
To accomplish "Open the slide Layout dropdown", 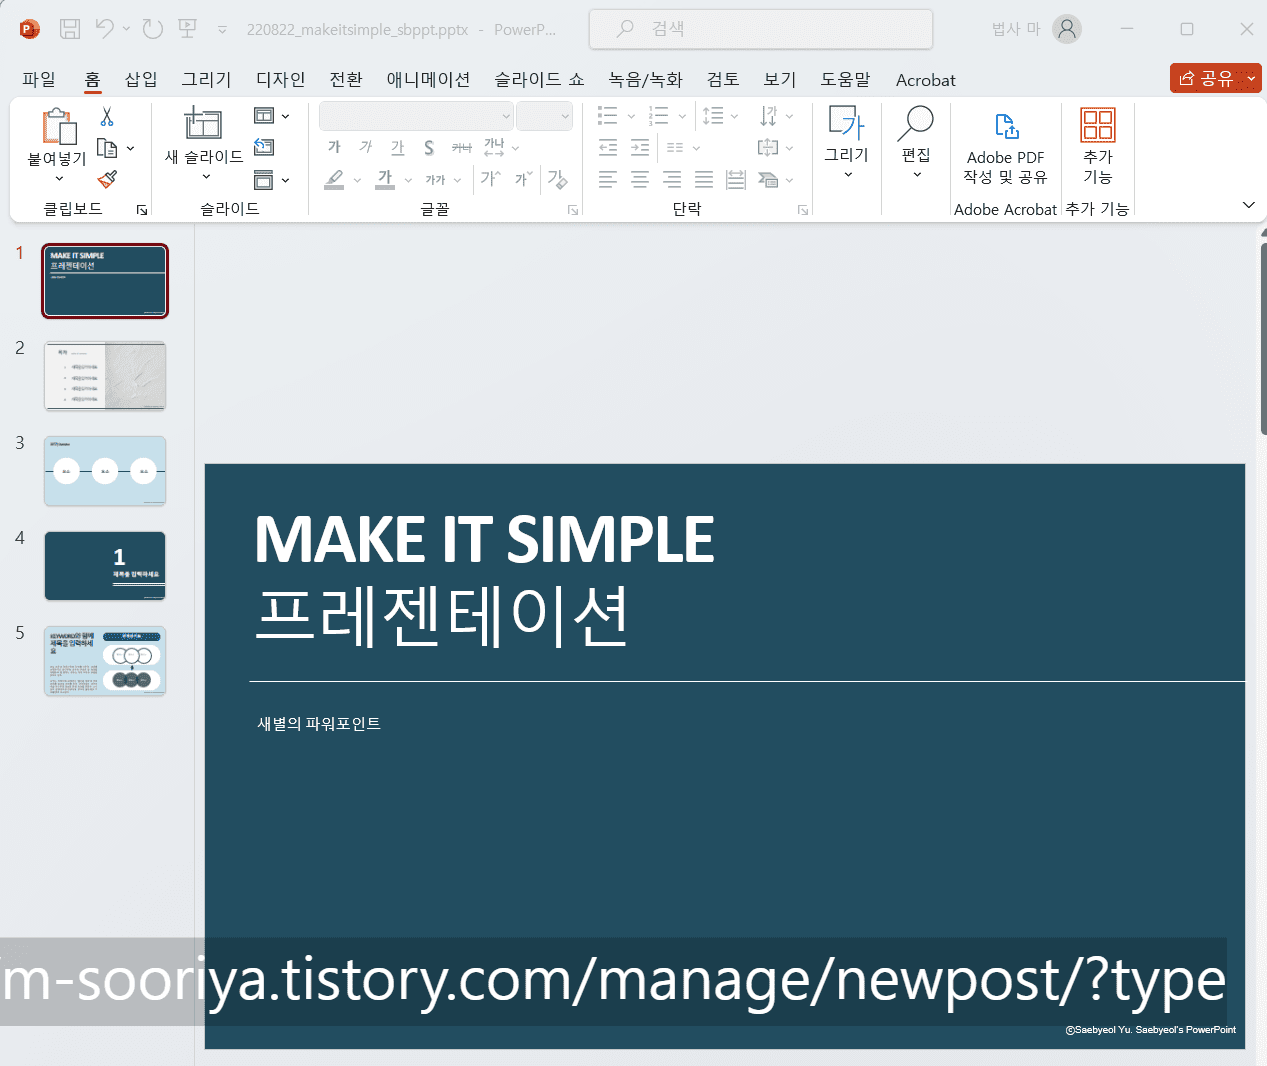I will pos(271,116).
